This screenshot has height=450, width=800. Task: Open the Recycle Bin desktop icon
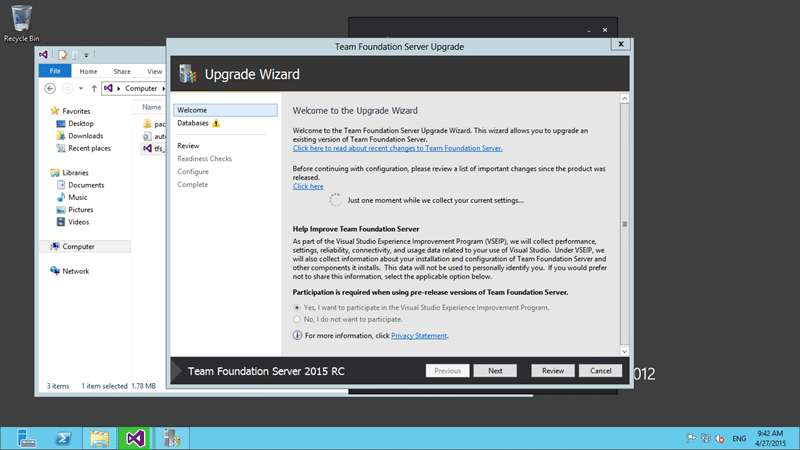pos(21,24)
